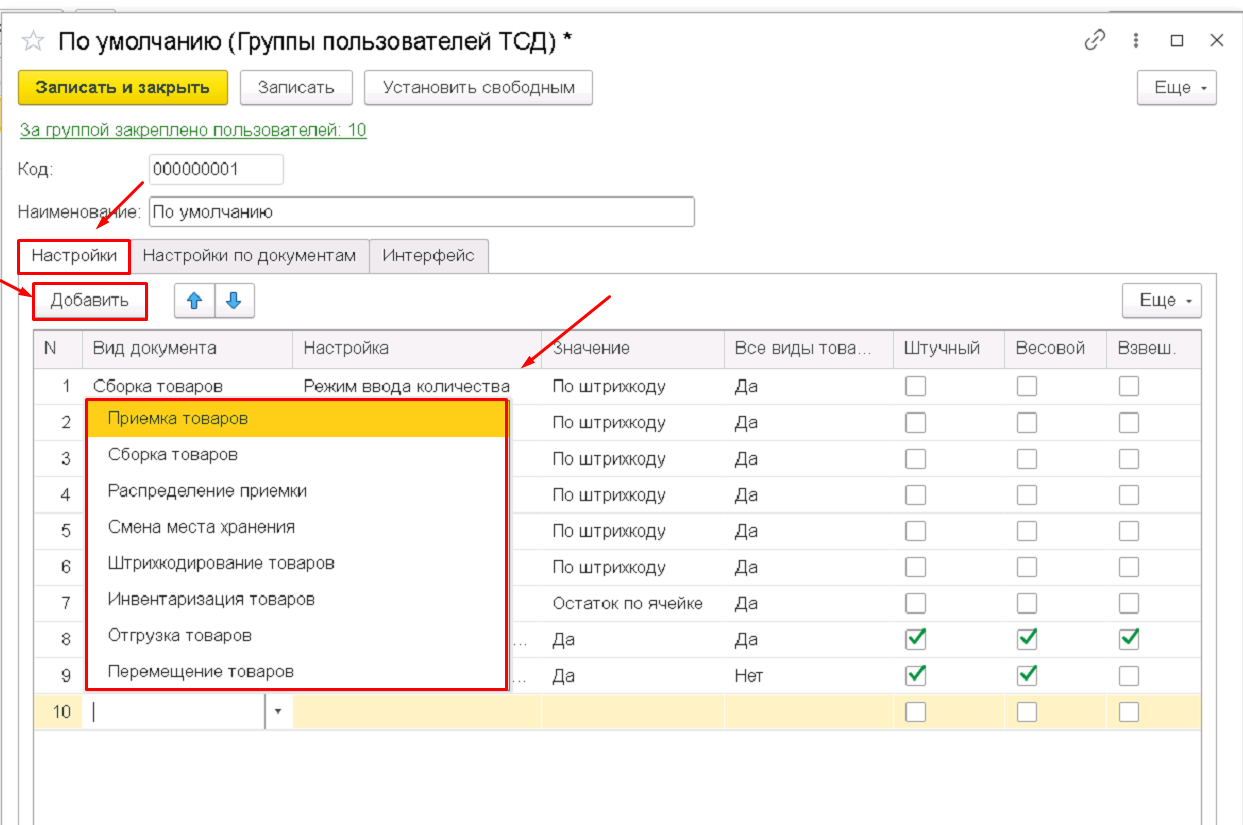Viewport: 1243px width, 825px height.
Task: Uncheck Взвеш. checkbox in row 8
Action: 1128,639
